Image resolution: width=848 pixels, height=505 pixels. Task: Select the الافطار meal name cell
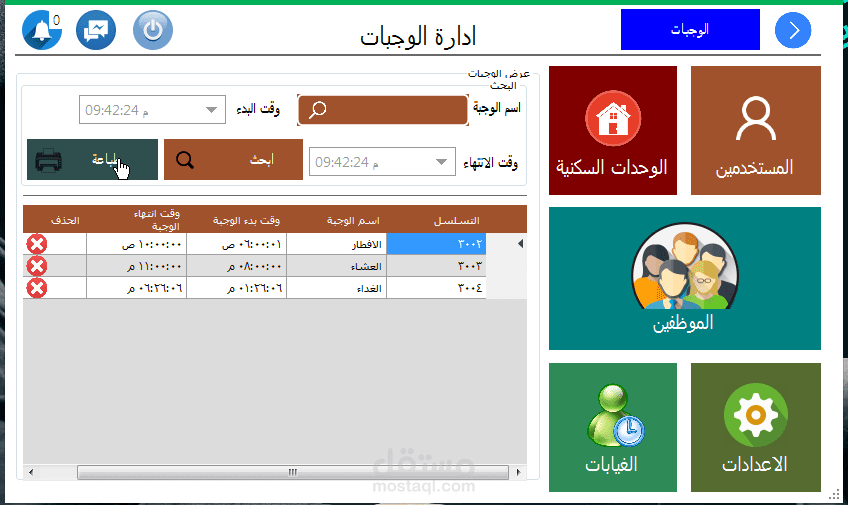[336, 244]
